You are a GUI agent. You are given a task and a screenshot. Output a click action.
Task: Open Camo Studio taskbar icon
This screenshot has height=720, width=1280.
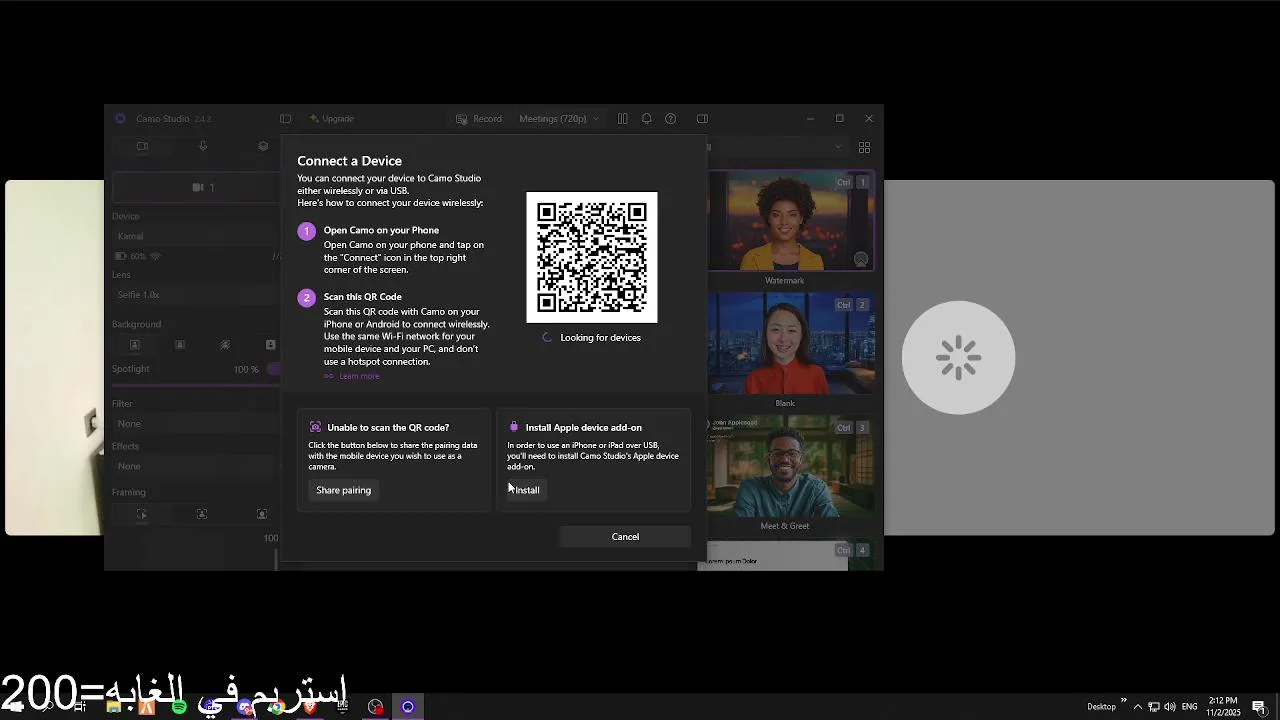[408, 707]
